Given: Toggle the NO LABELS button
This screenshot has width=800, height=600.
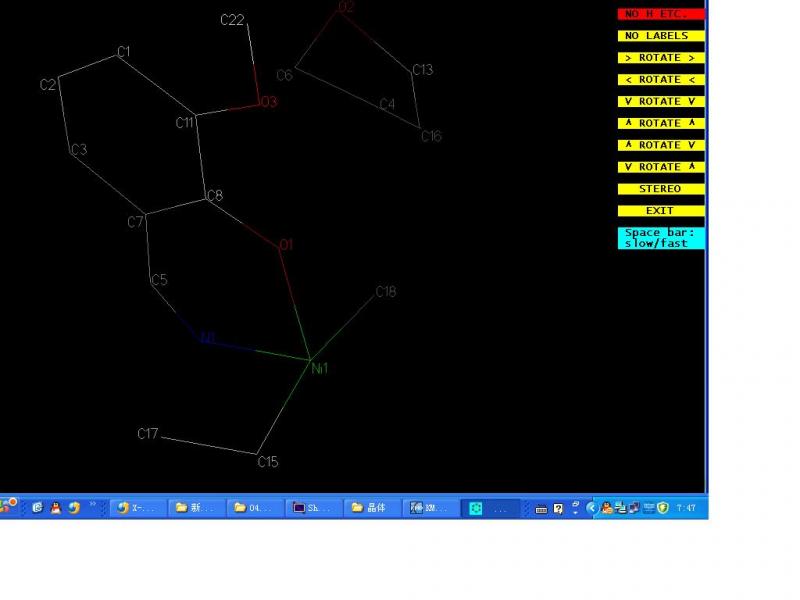Looking at the screenshot, I should pyautogui.click(x=661, y=36).
